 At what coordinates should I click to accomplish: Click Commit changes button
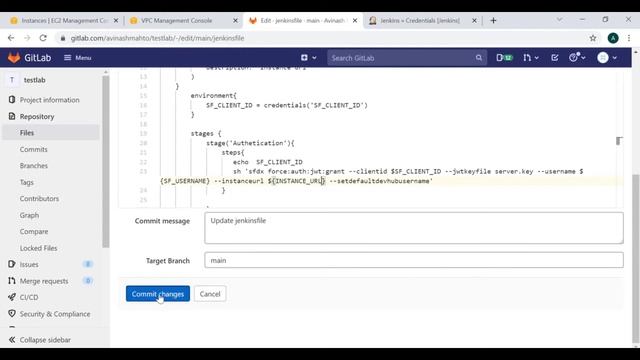[158, 294]
